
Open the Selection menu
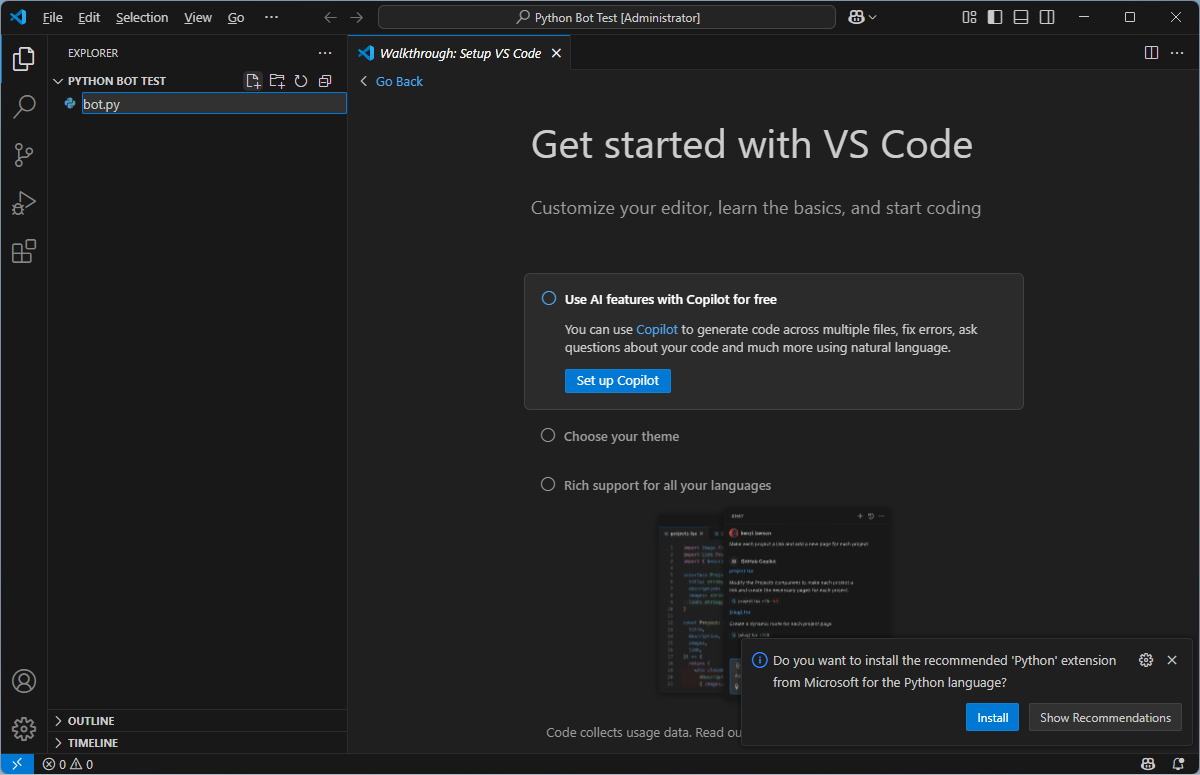coord(142,17)
